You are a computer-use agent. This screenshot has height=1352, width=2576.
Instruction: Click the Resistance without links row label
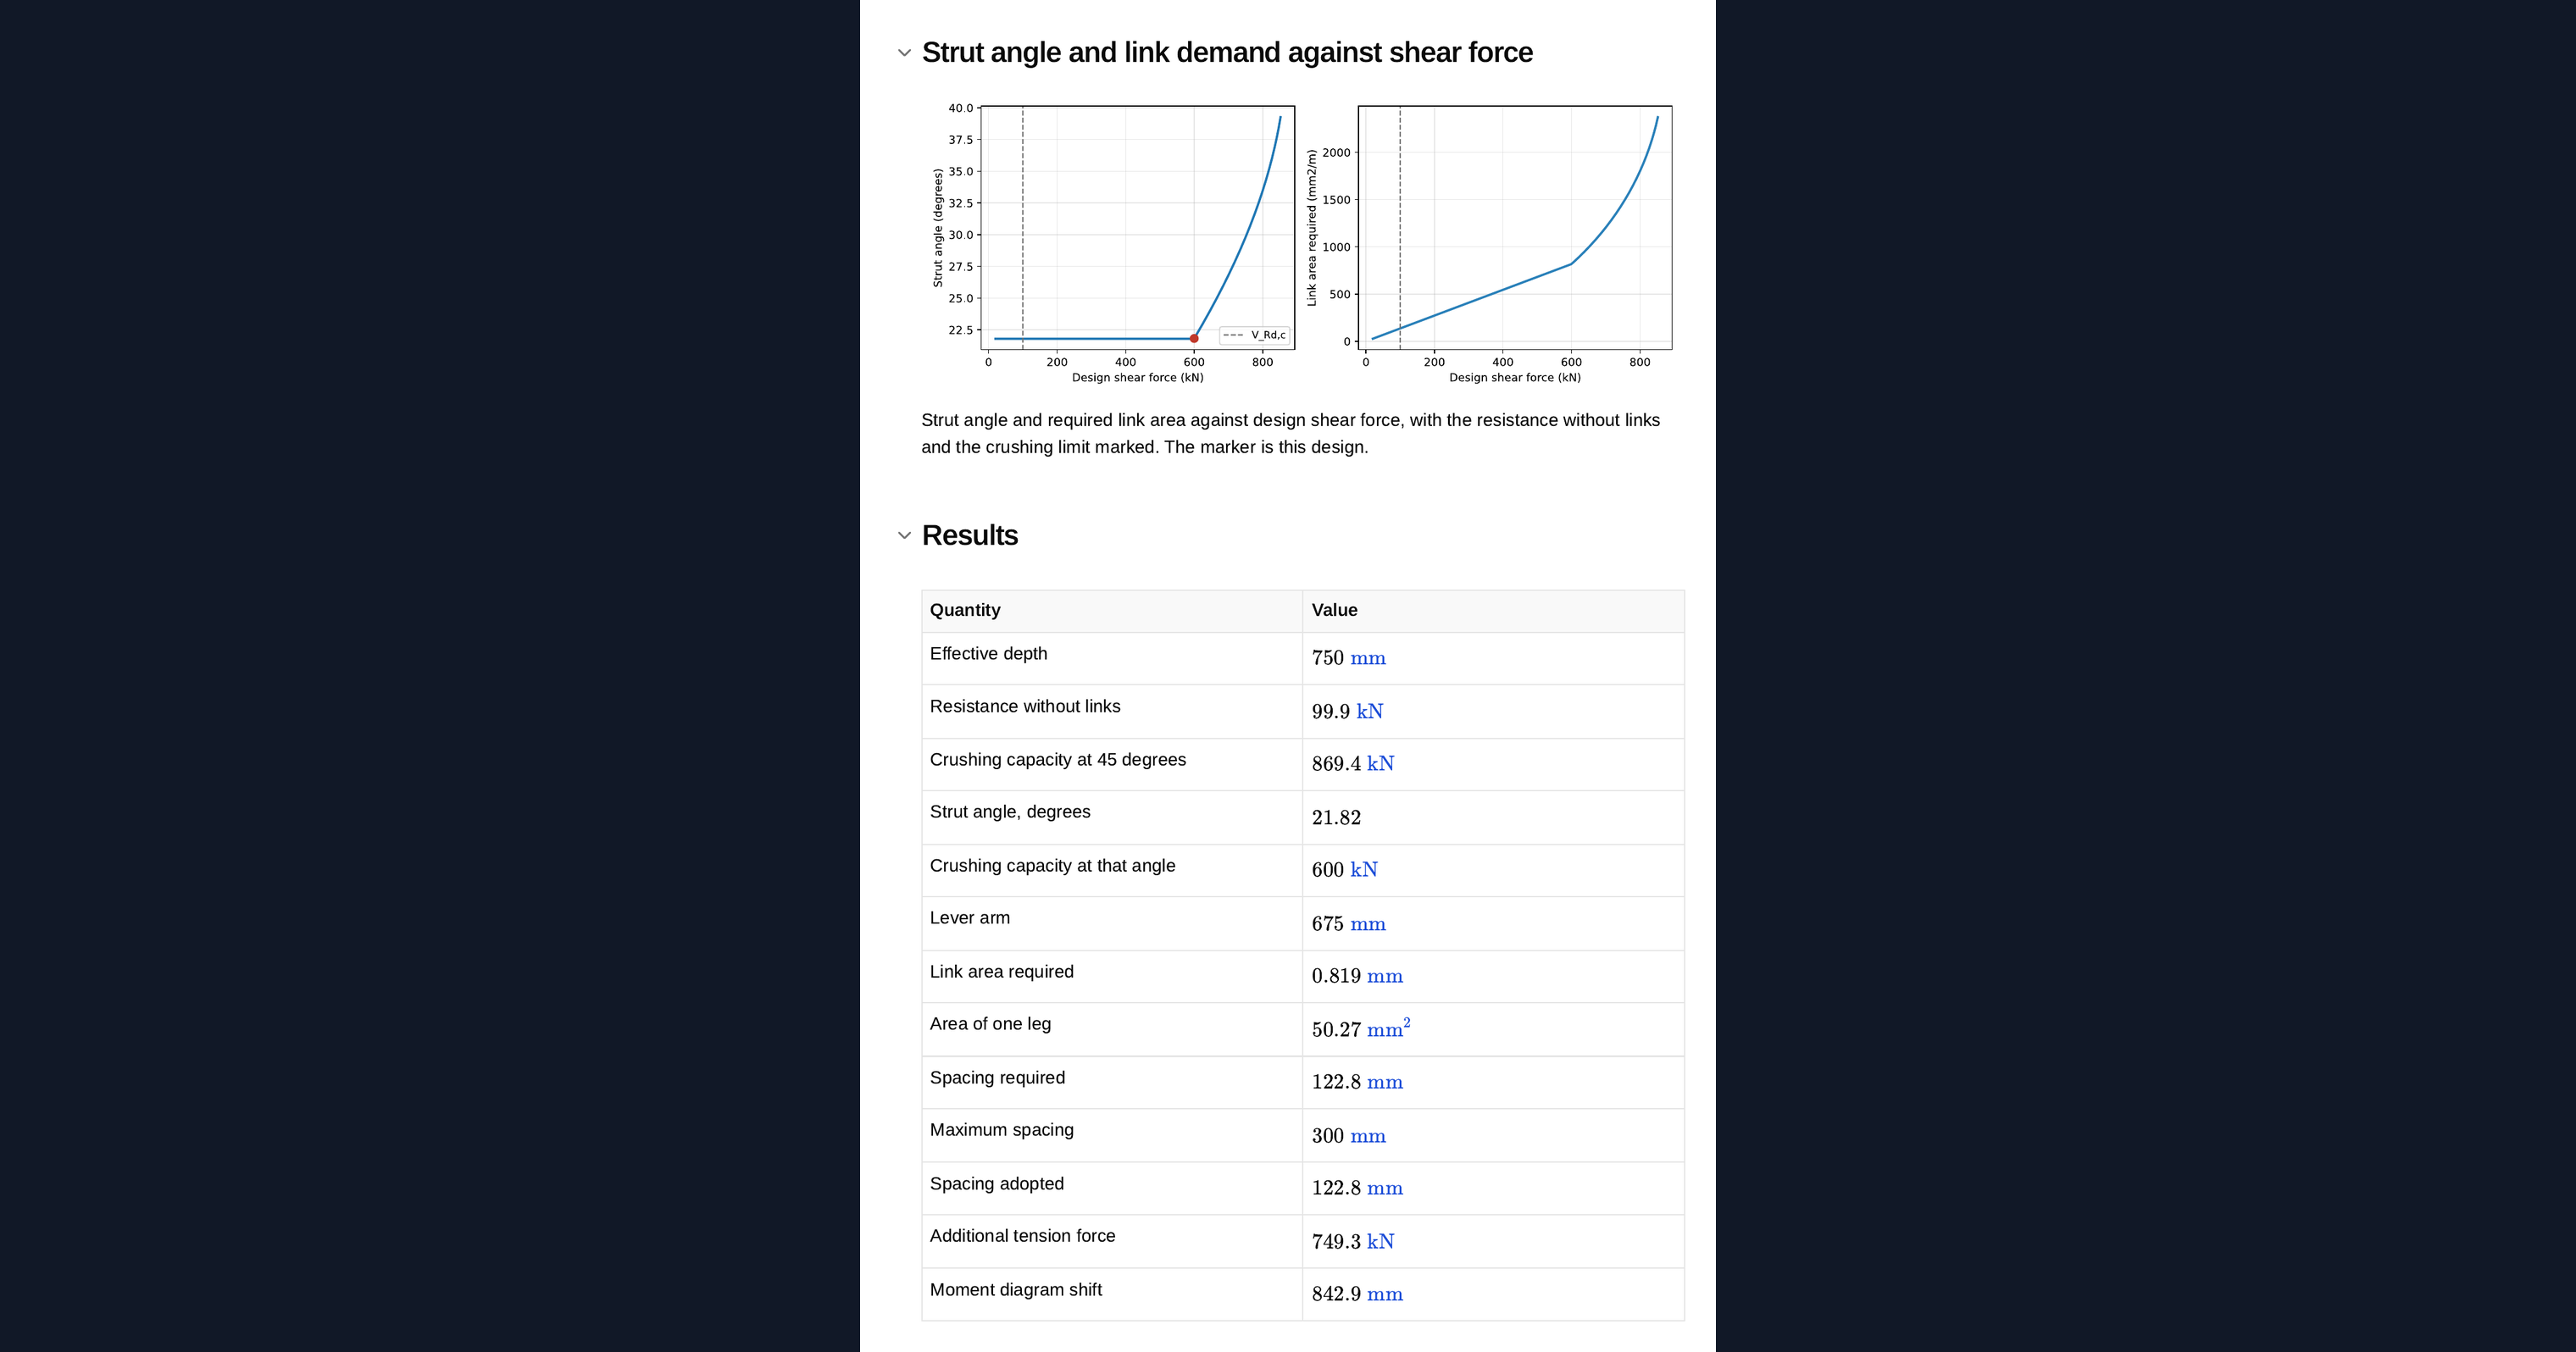point(1025,706)
